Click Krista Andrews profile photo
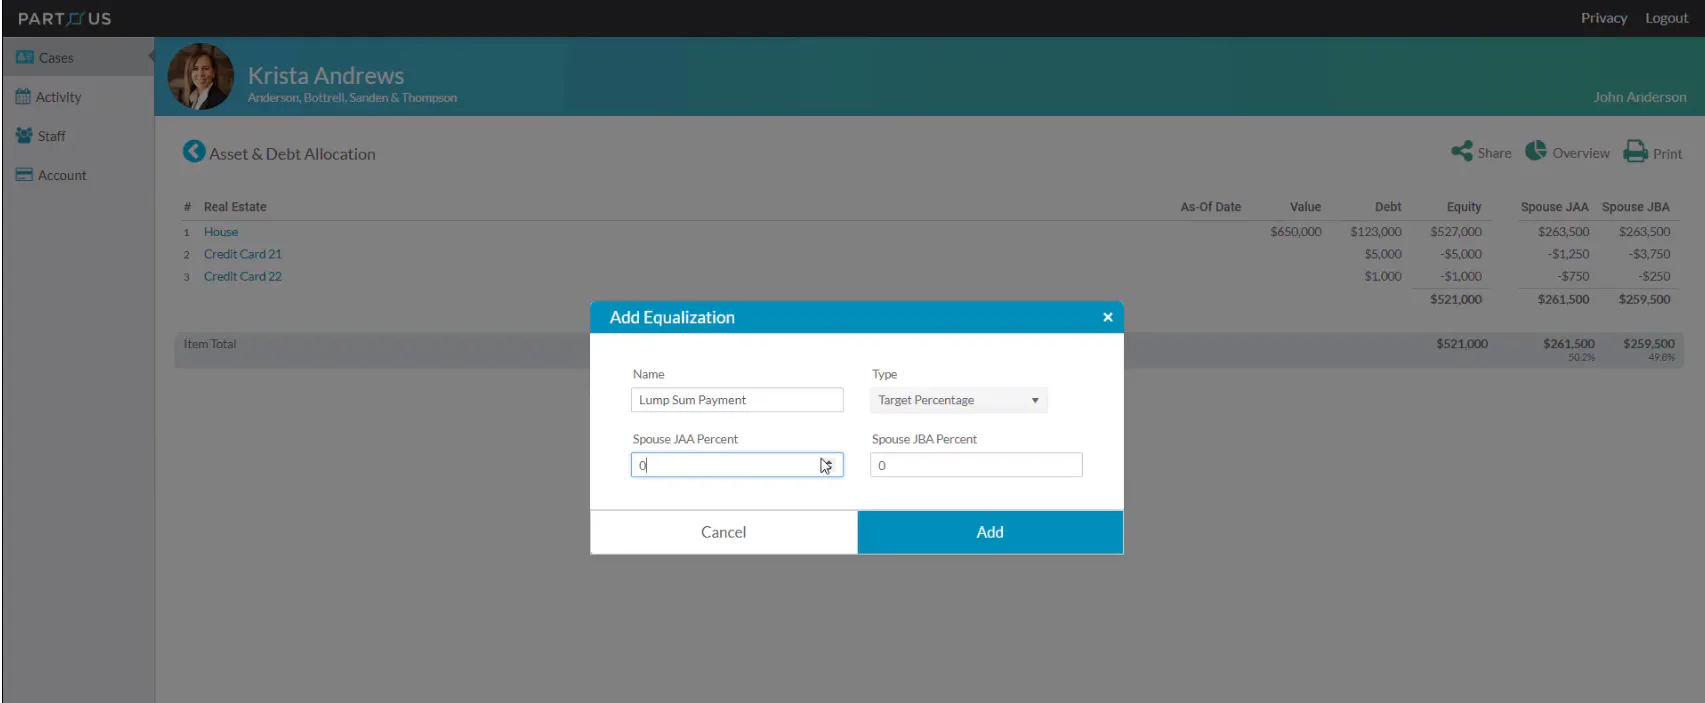This screenshot has height=703, width=1705. [x=201, y=76]
